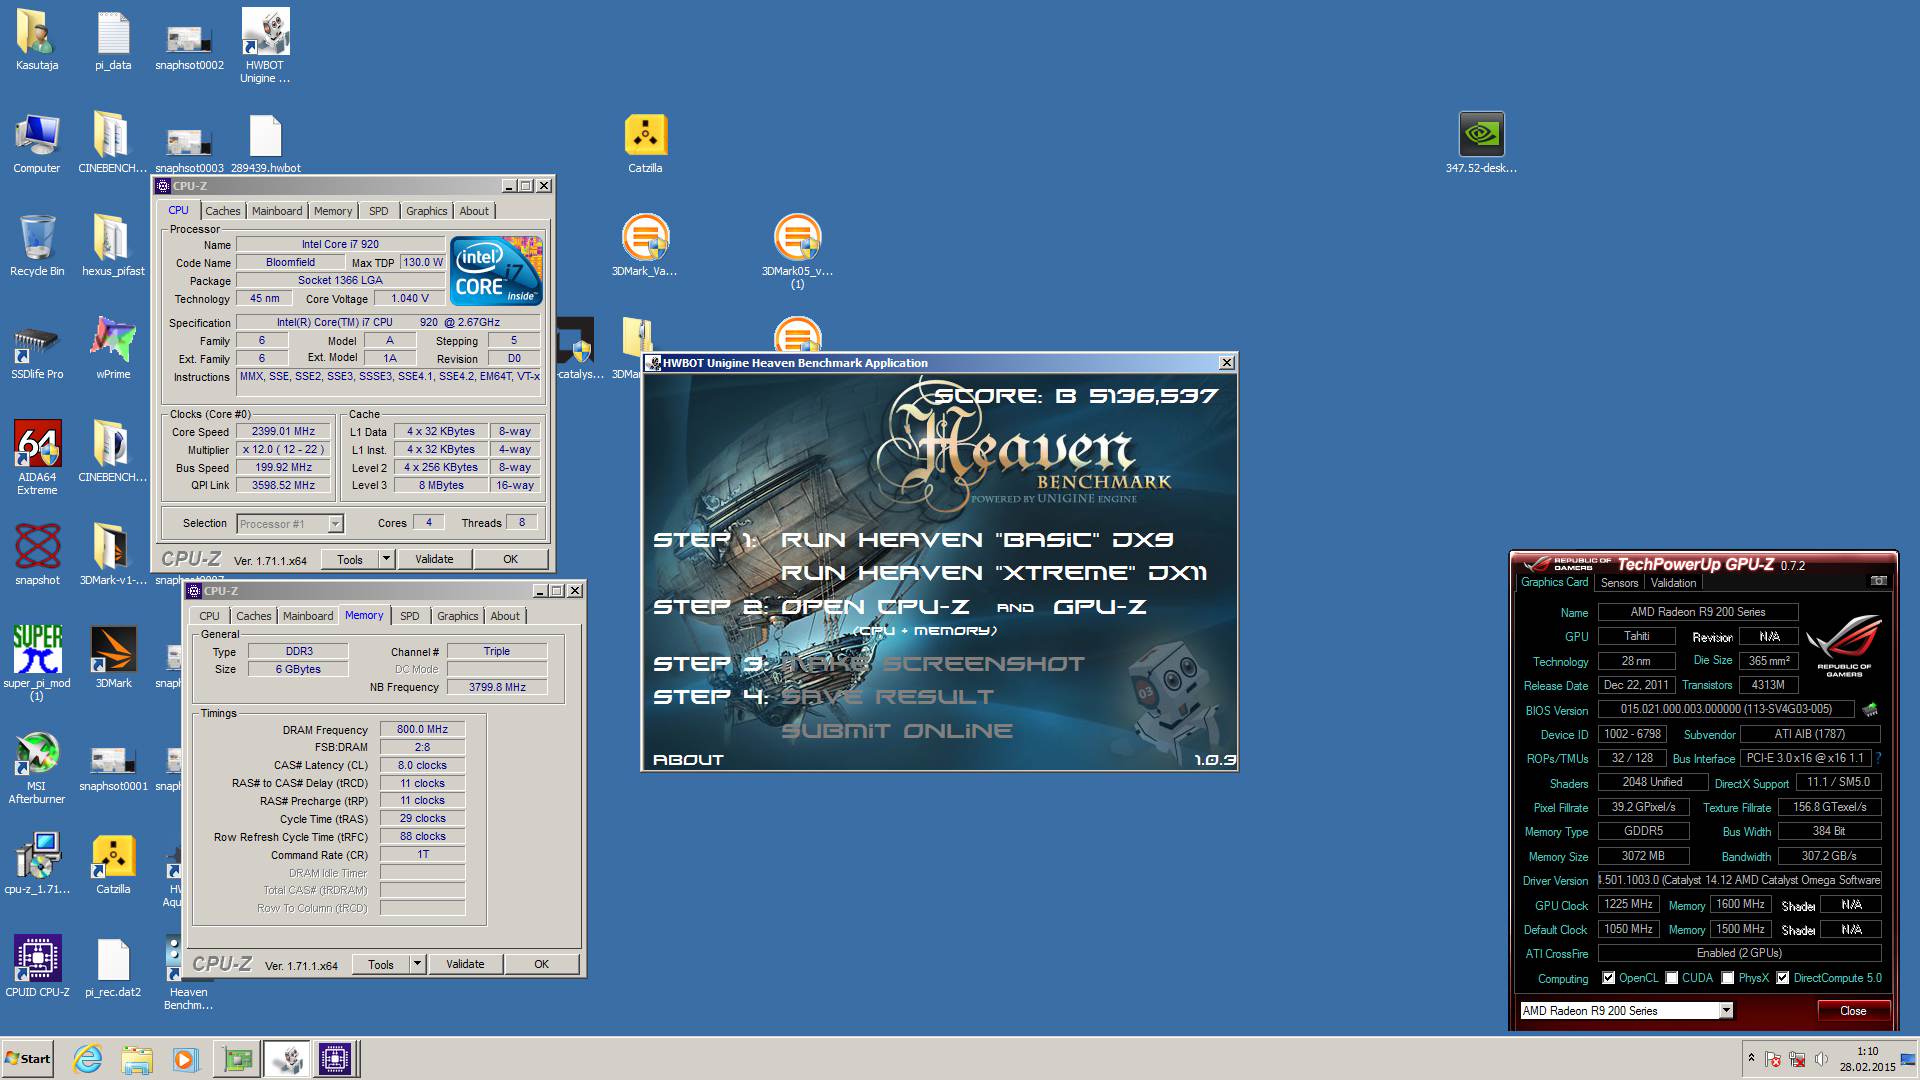Run Heaven "Basic" DX9 benchmark

click(x=977, y=540)
